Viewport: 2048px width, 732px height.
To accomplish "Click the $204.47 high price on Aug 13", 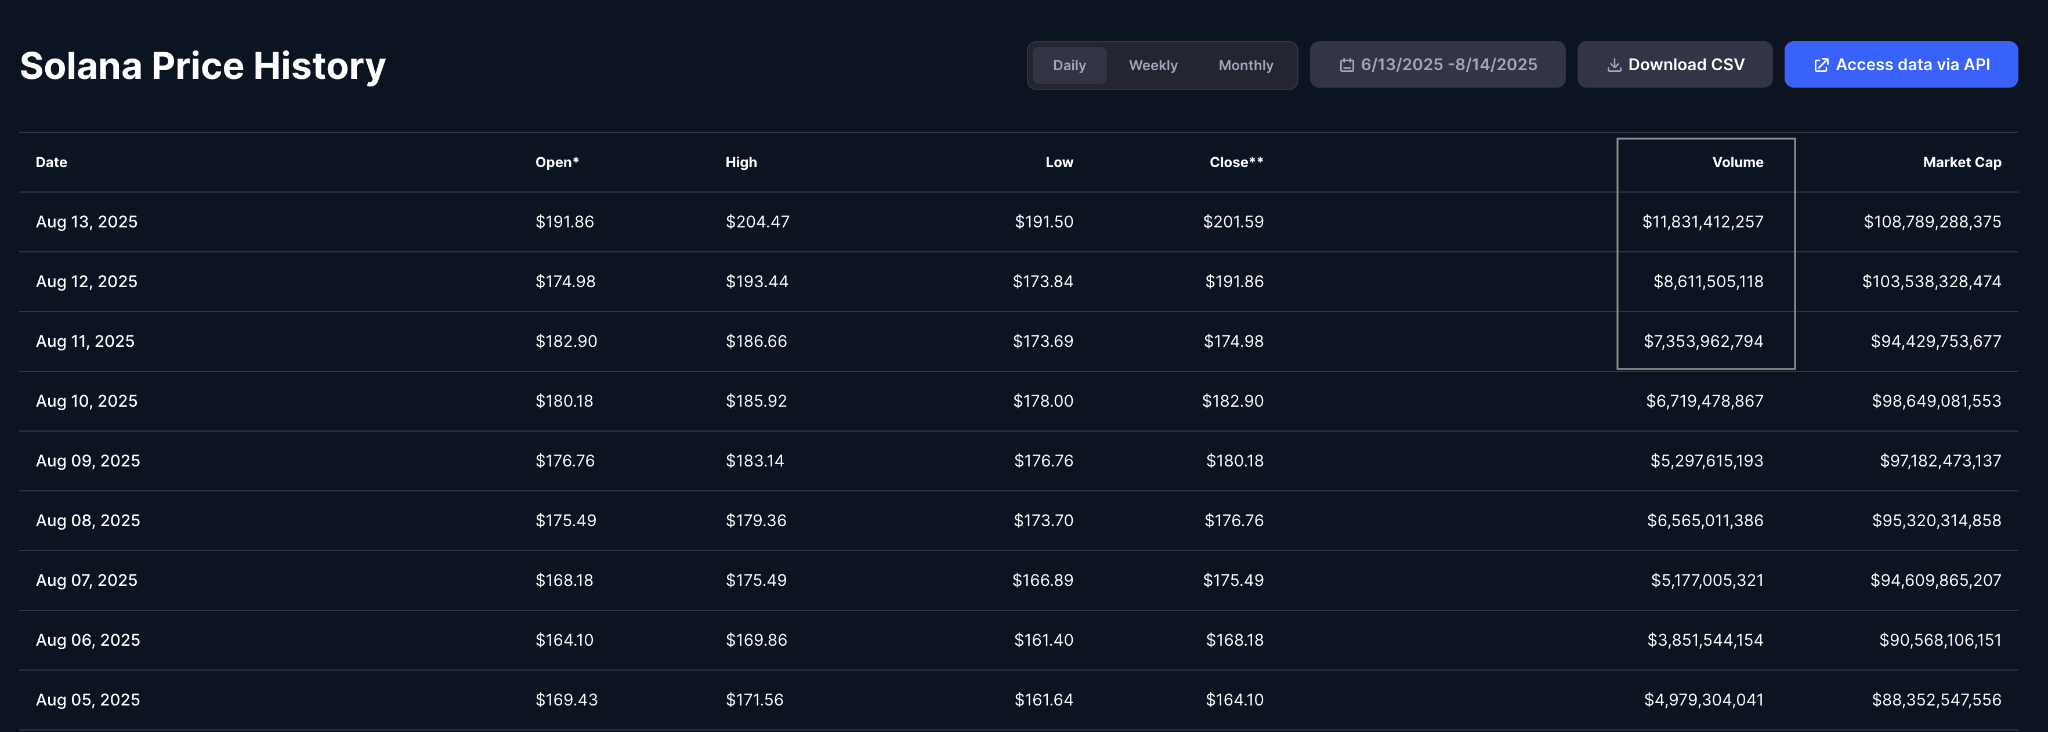I will coord(758,222).
